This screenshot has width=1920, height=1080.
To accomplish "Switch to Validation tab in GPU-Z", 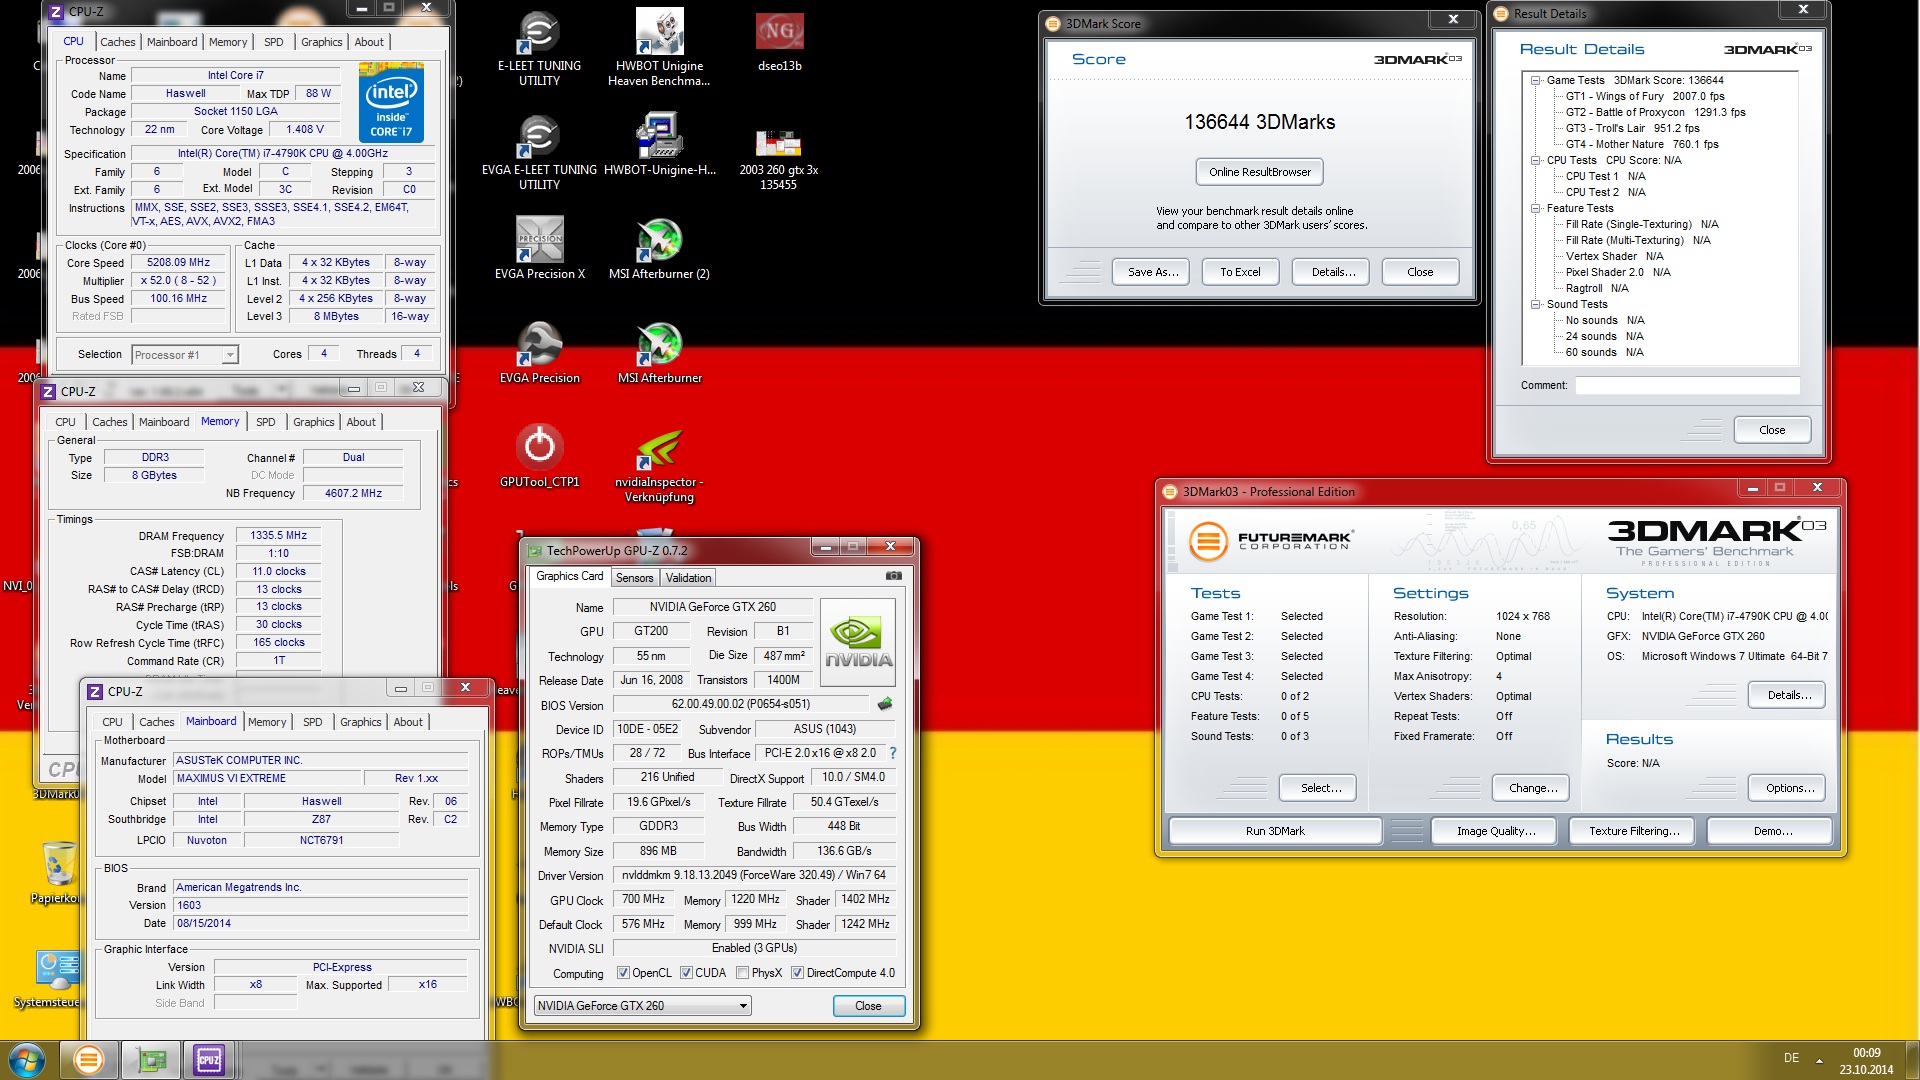I will click(688, 578).
